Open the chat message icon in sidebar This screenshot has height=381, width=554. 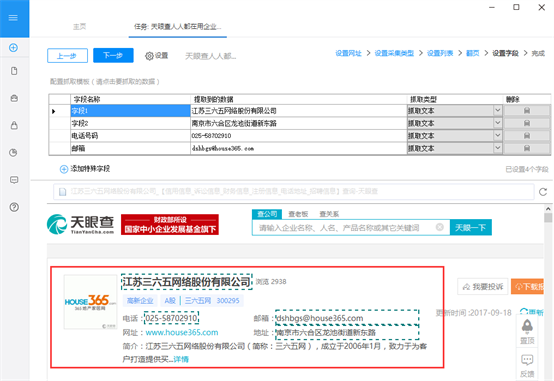14,180
